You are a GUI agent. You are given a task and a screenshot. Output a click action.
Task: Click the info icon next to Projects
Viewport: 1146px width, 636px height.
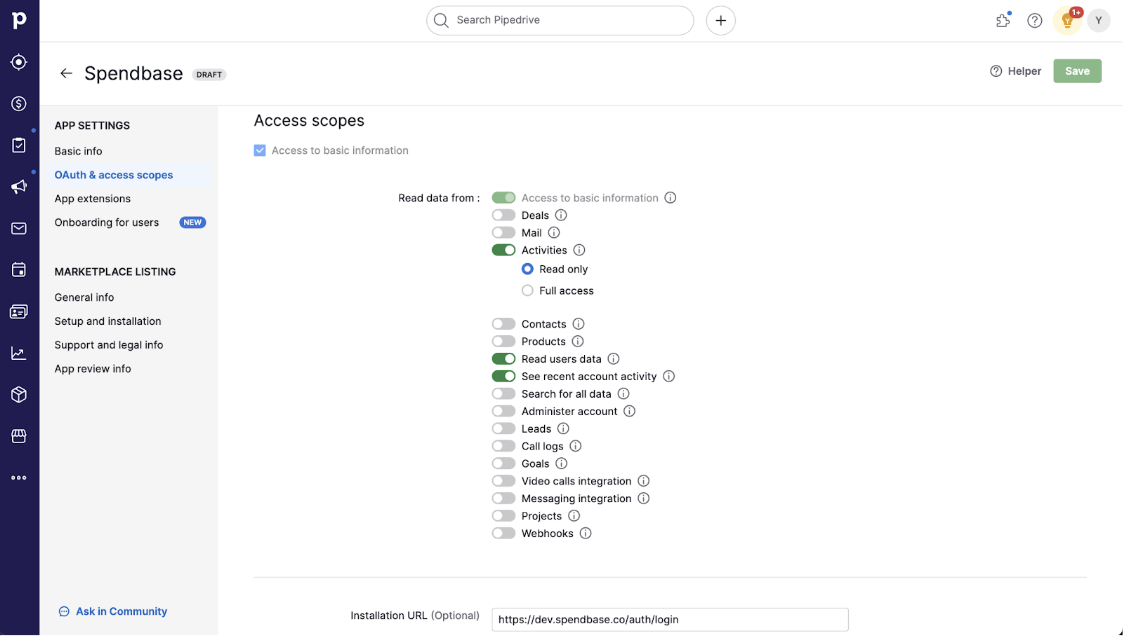pyautogui.click(x=574, y=516)
